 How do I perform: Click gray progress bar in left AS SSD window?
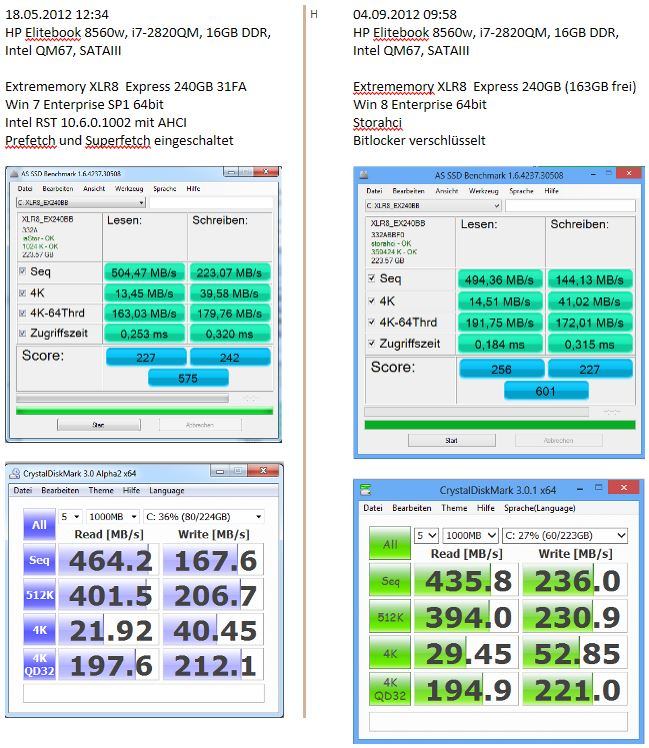tap(122, 398)
